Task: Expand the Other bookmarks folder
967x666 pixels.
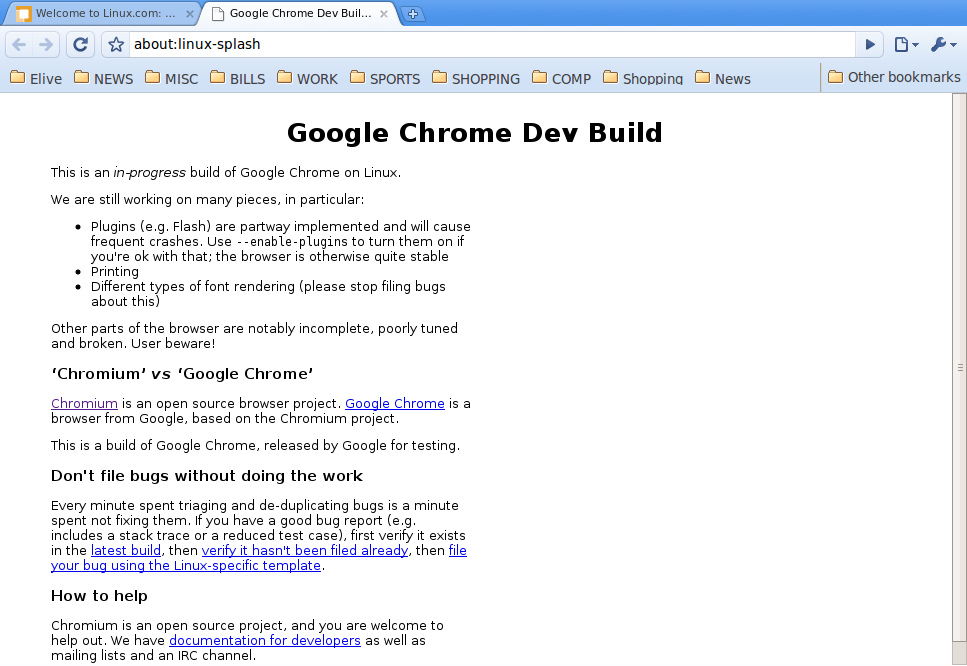Action: tap(894, 77)
